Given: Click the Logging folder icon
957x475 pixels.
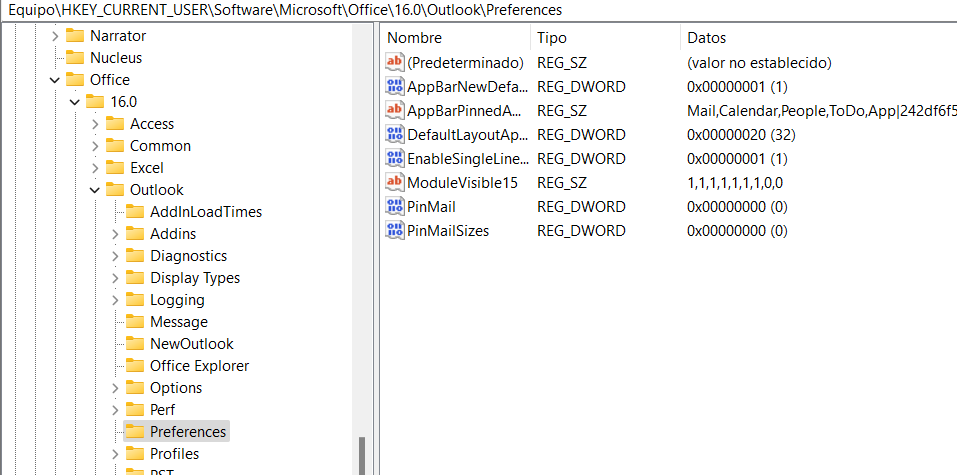Looking at the screenshot, I should coord(135,299).
